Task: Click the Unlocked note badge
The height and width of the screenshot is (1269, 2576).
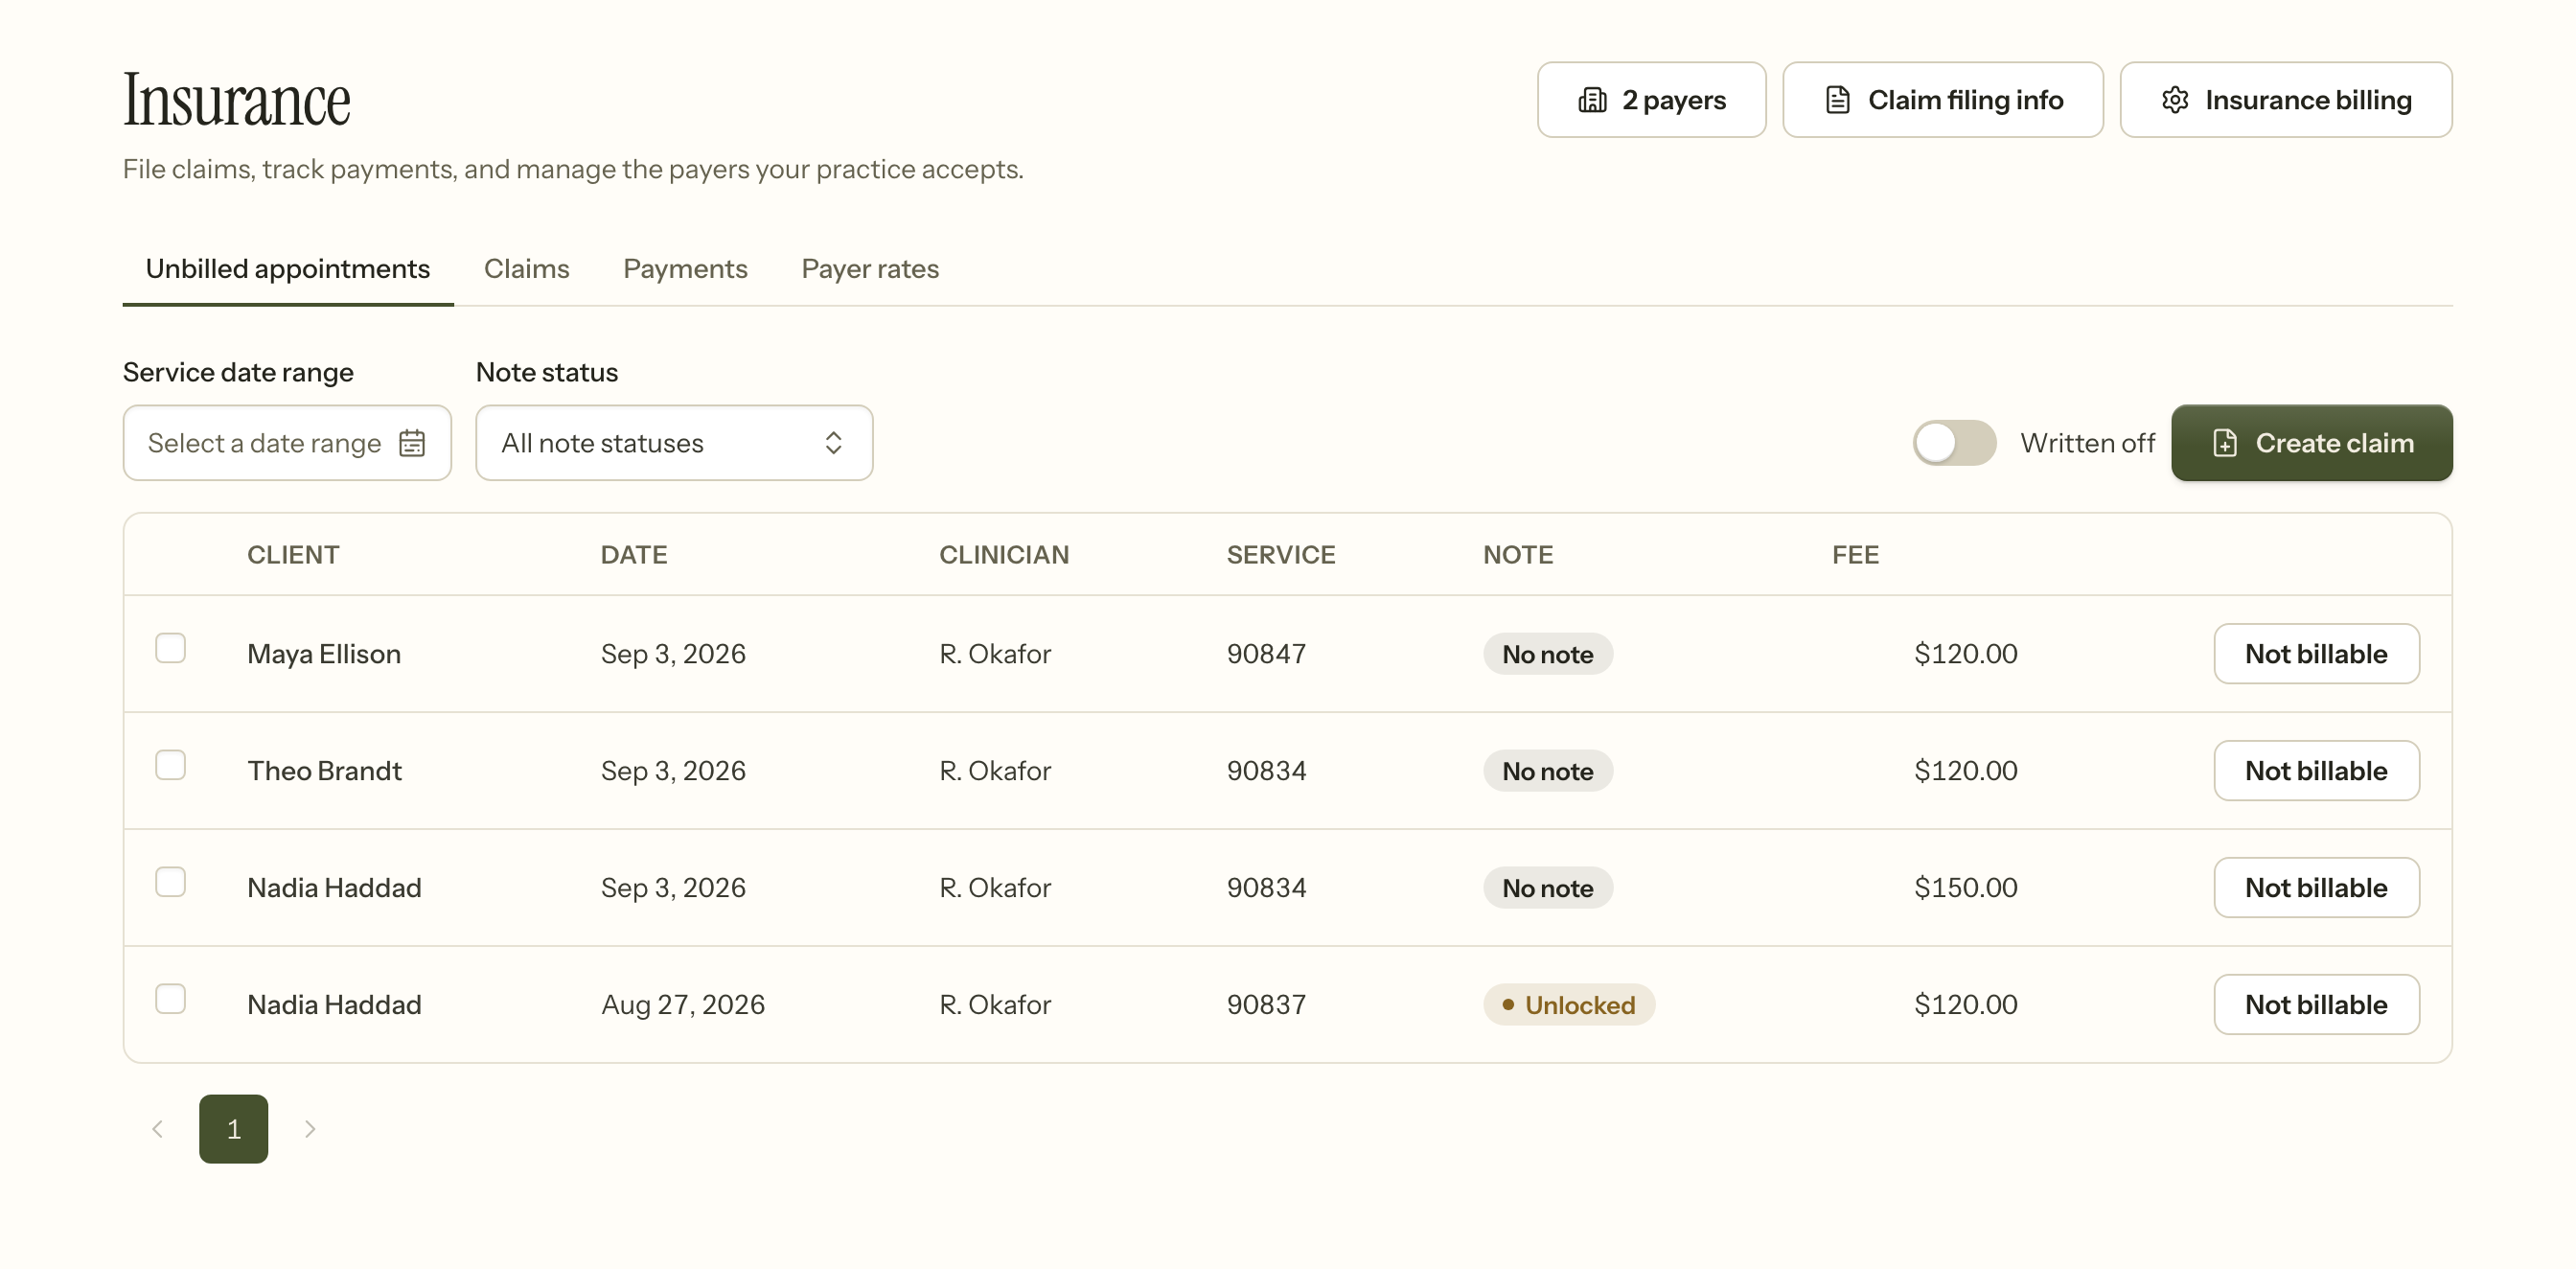Action: pos(1569,1005)
